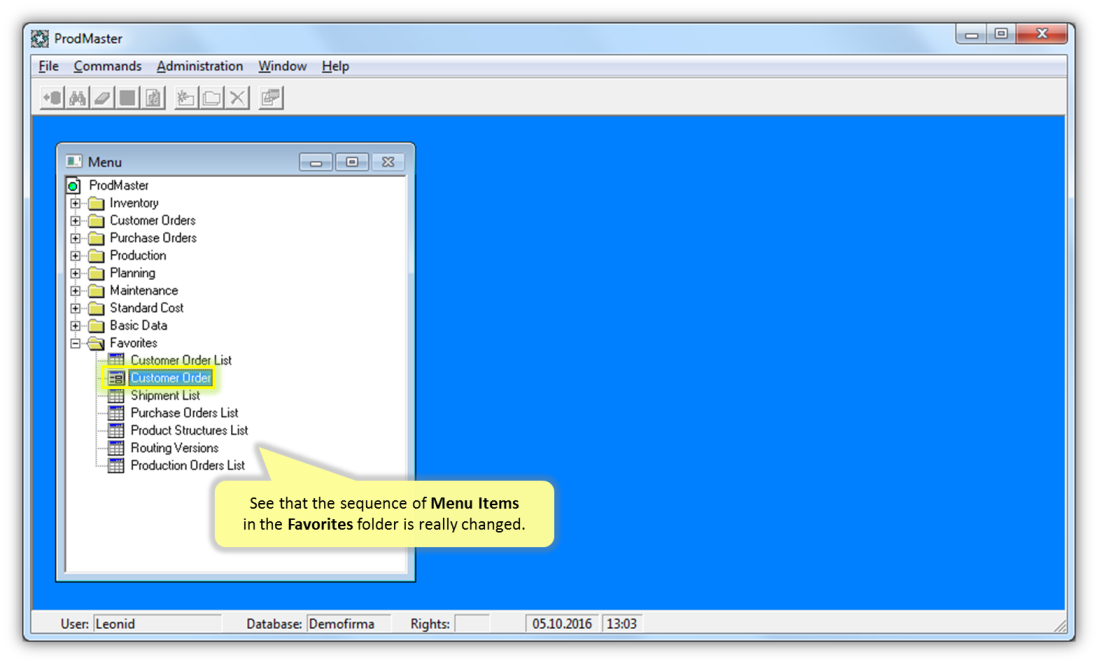Image resolution: width=1098 pixels, height=664 pixels.
Task: Click the Maintenance folder icon
Action: (x=97, y=291)
